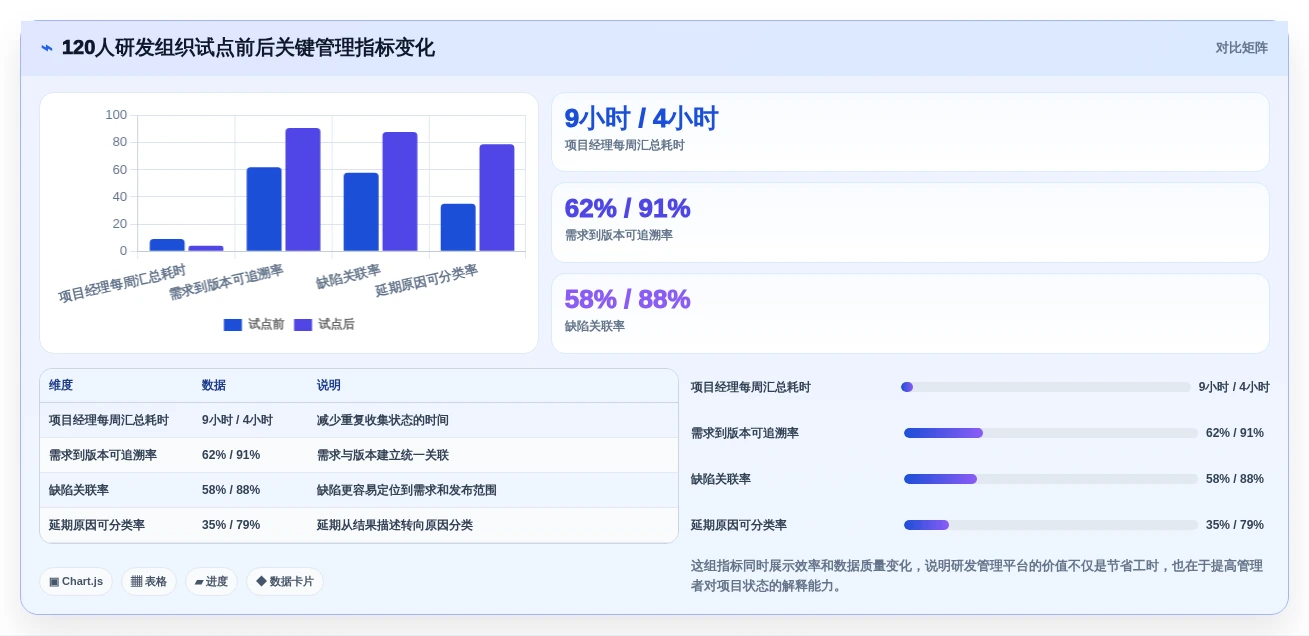The height and width of the screenshot is (636, 1309).
Task: Click the 试点前 bar for 延期原因可分类率
Action: pos(458,227)
